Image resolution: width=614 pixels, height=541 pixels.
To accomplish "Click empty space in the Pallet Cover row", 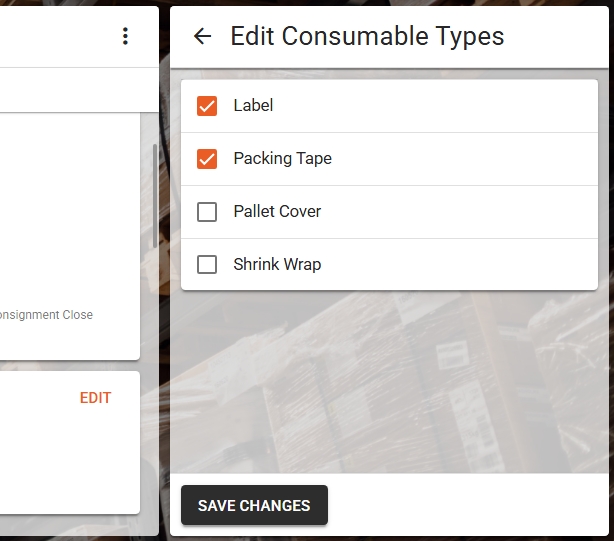I will click(x=458, y=212).
